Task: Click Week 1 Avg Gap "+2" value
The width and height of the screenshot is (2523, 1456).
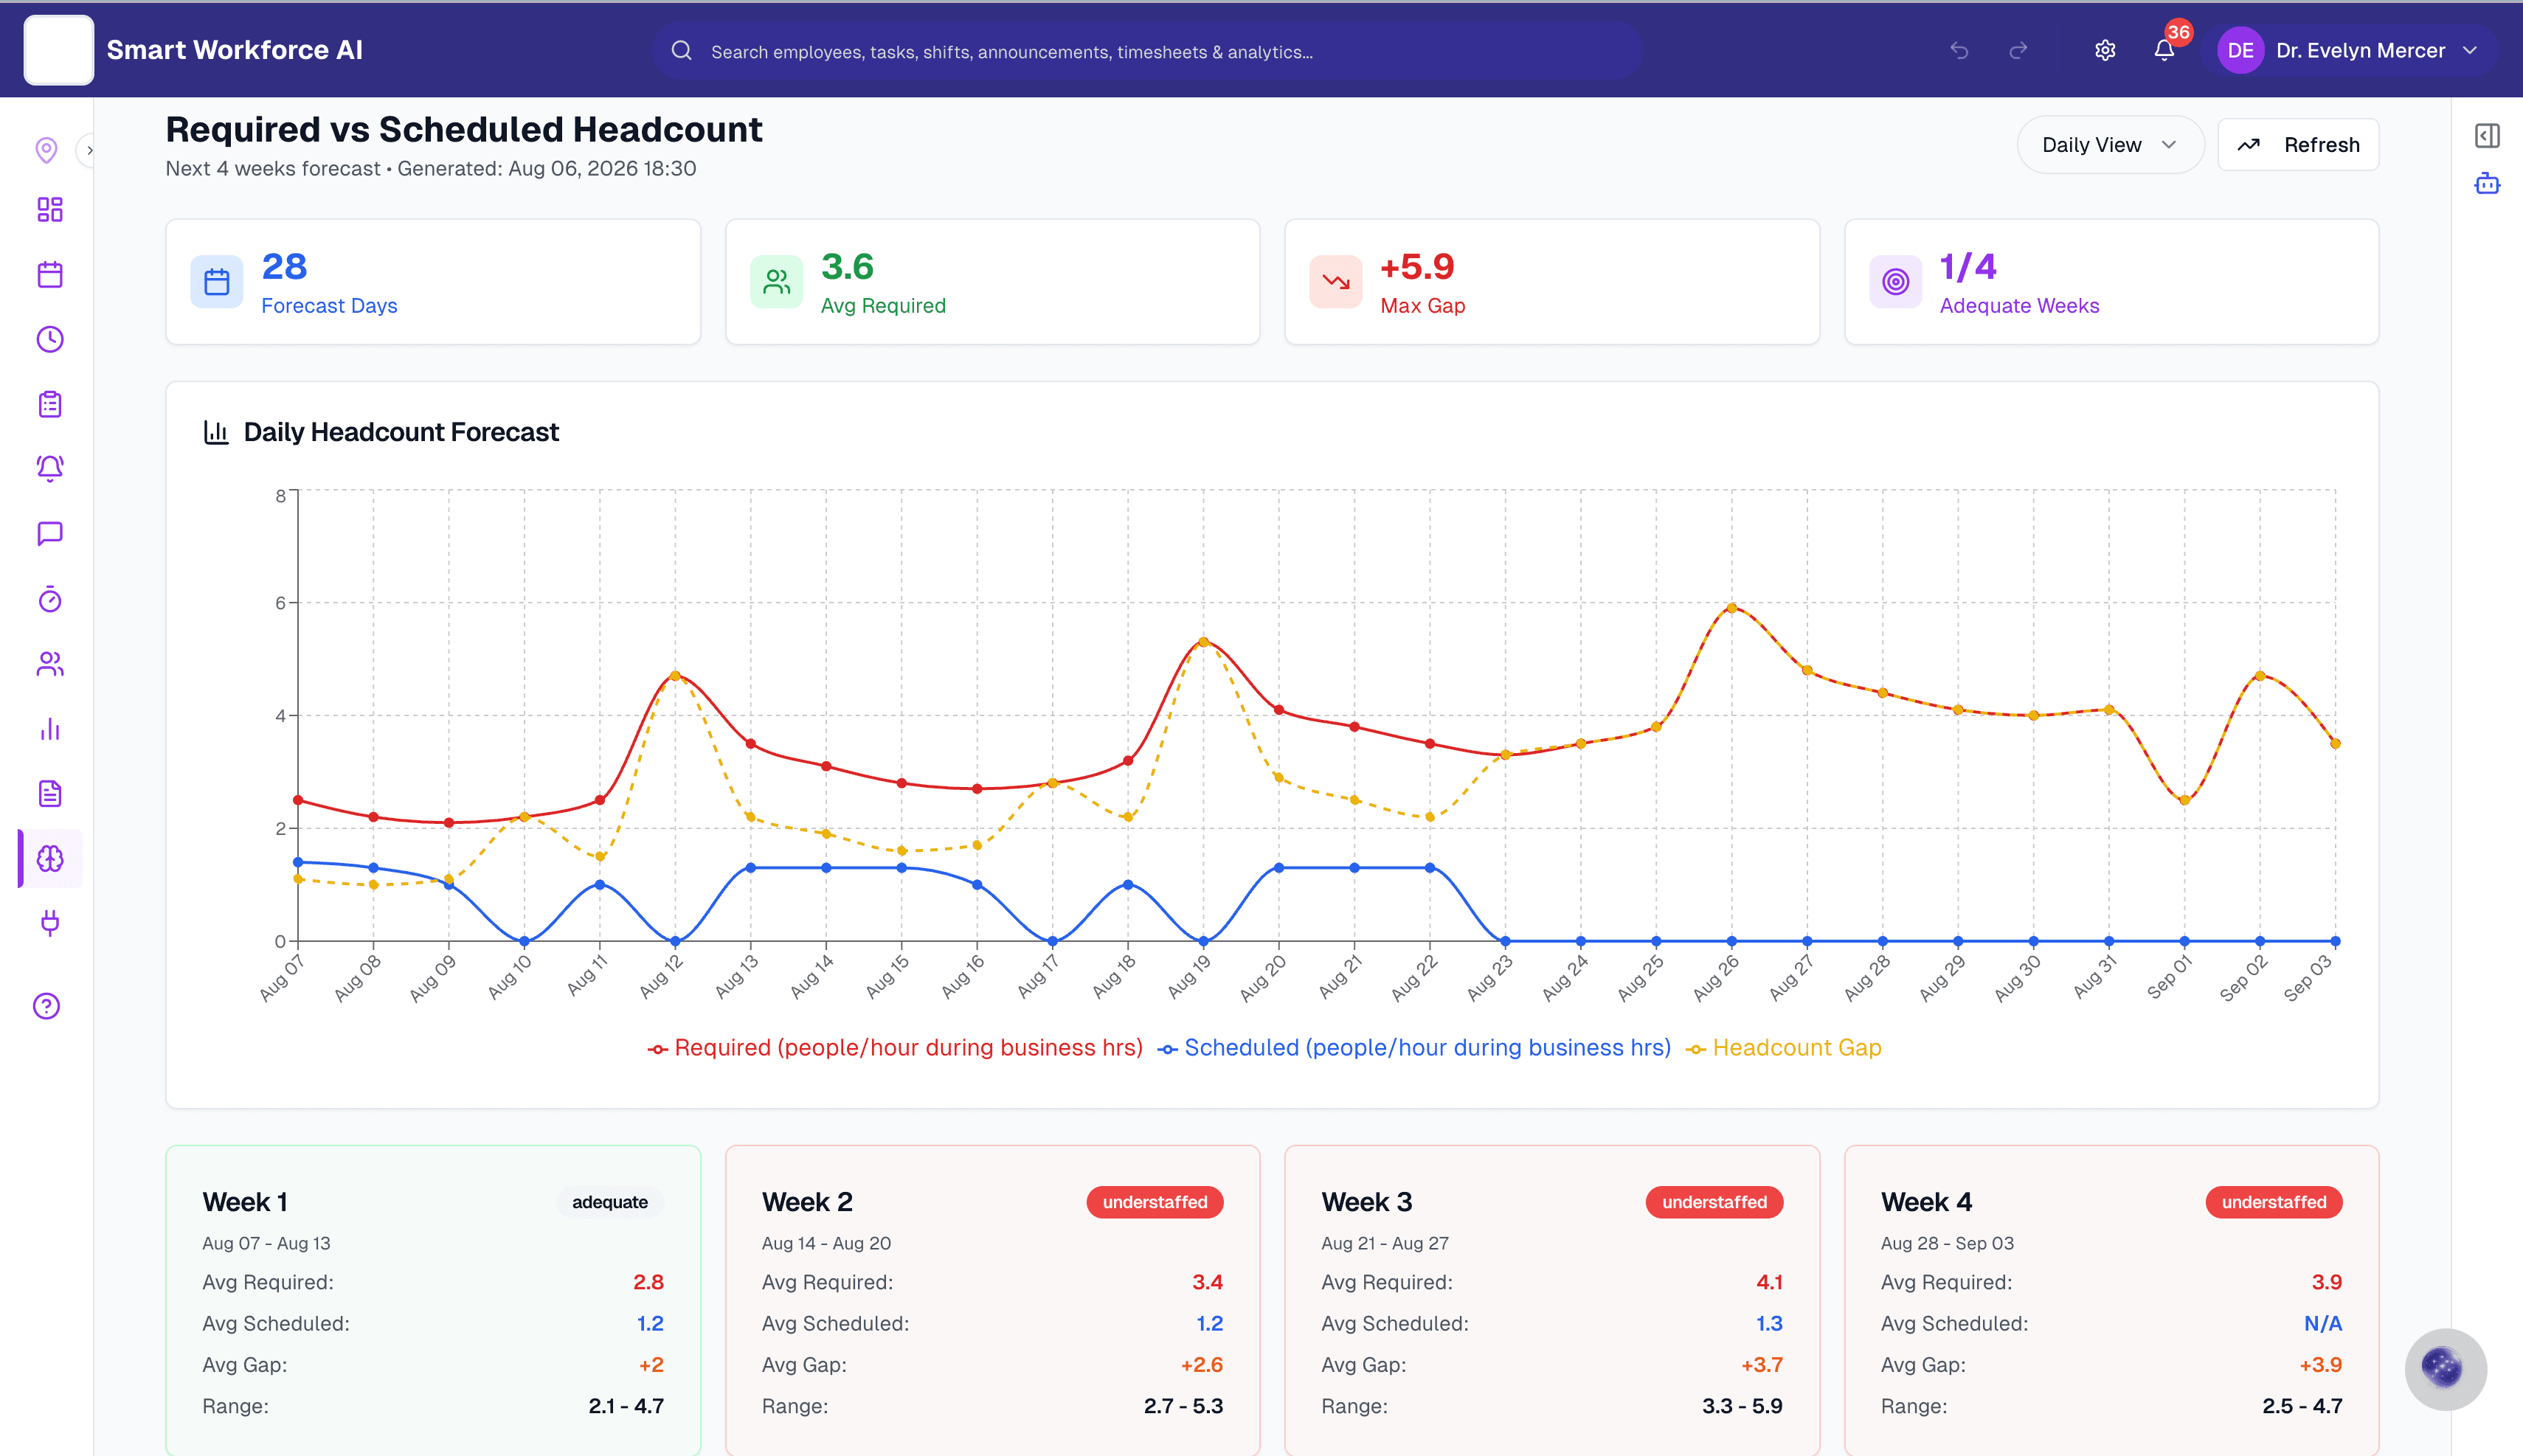Action: pyautogui.click(x=651, y=1365)
